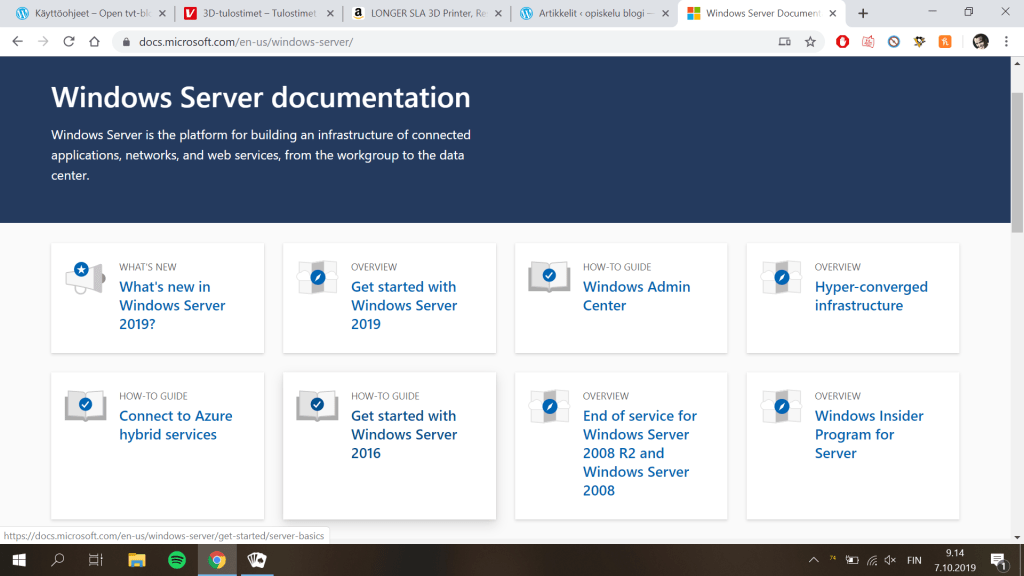Image resolution: width=1024 pixels, height=576 pixels.
Task: Open the FIN language input selector
Action: (x=913, y=560)
